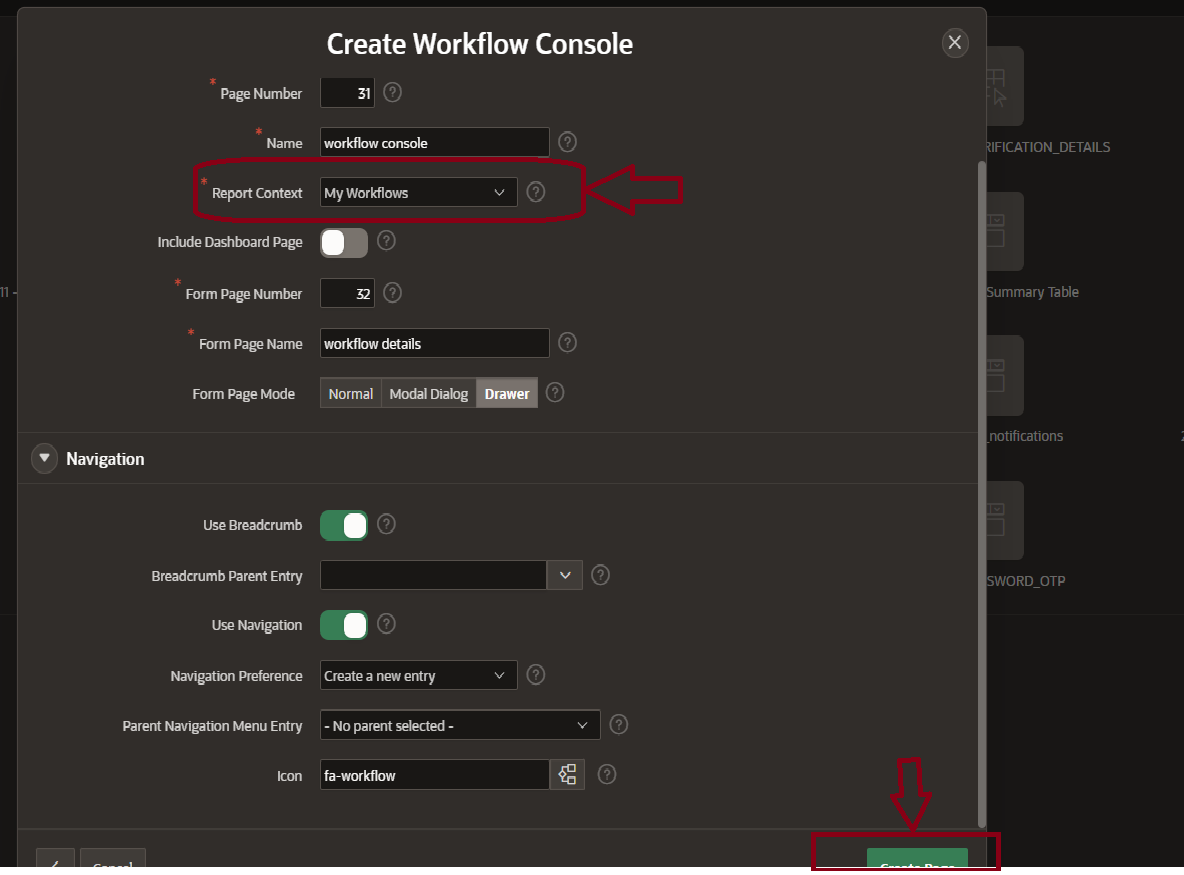Open help for Include Dashboard Page
The image size is (1184, 875).
pos(386,241)
